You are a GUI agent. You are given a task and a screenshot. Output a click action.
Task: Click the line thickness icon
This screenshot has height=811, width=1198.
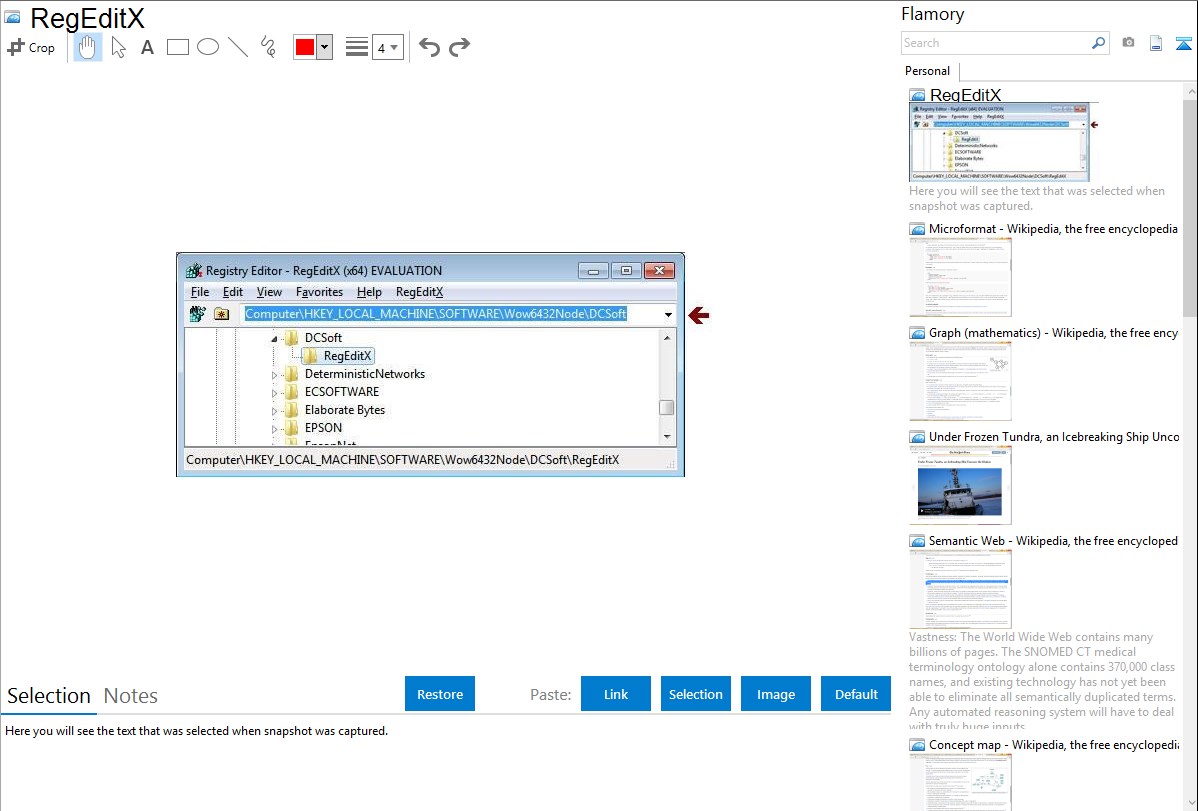pyautogui.click(x=357, y=47)
